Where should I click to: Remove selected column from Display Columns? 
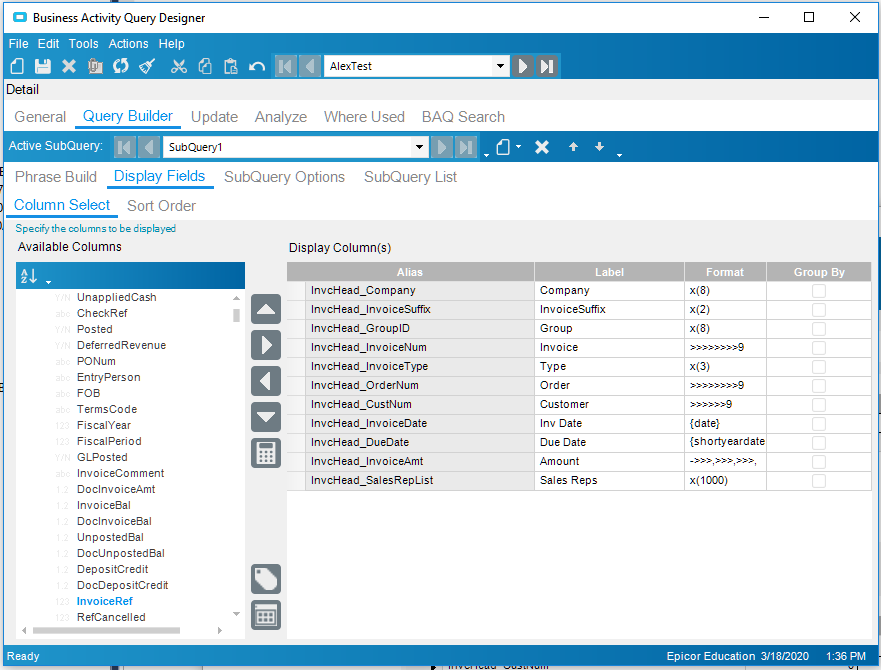(266, 381)
